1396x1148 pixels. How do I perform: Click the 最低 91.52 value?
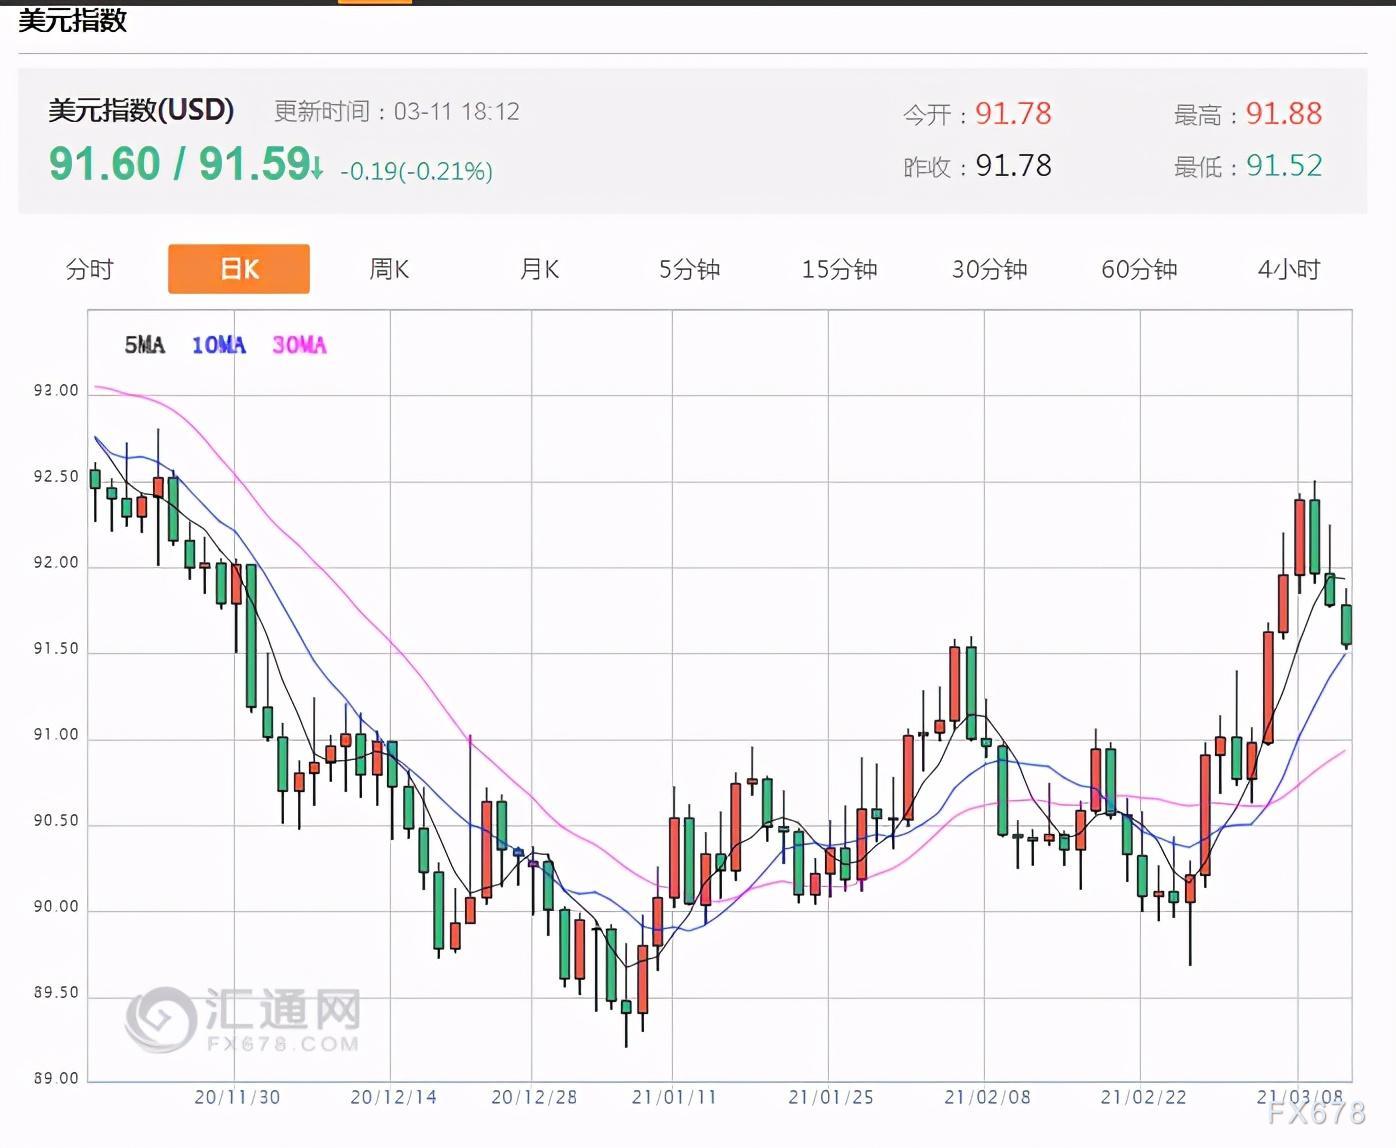pyautogui.click(x=1284, y=165)
